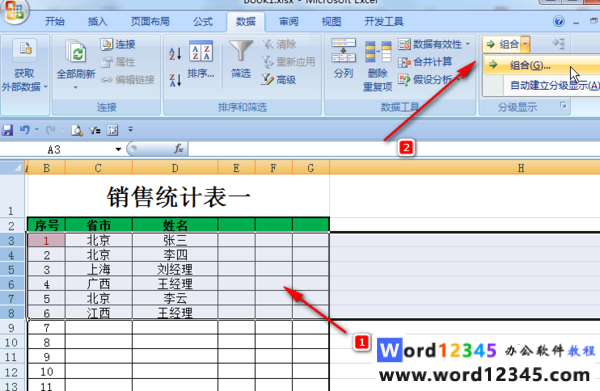
Task: Click the Undo arrow icon
Action: [x=25, y=130]
